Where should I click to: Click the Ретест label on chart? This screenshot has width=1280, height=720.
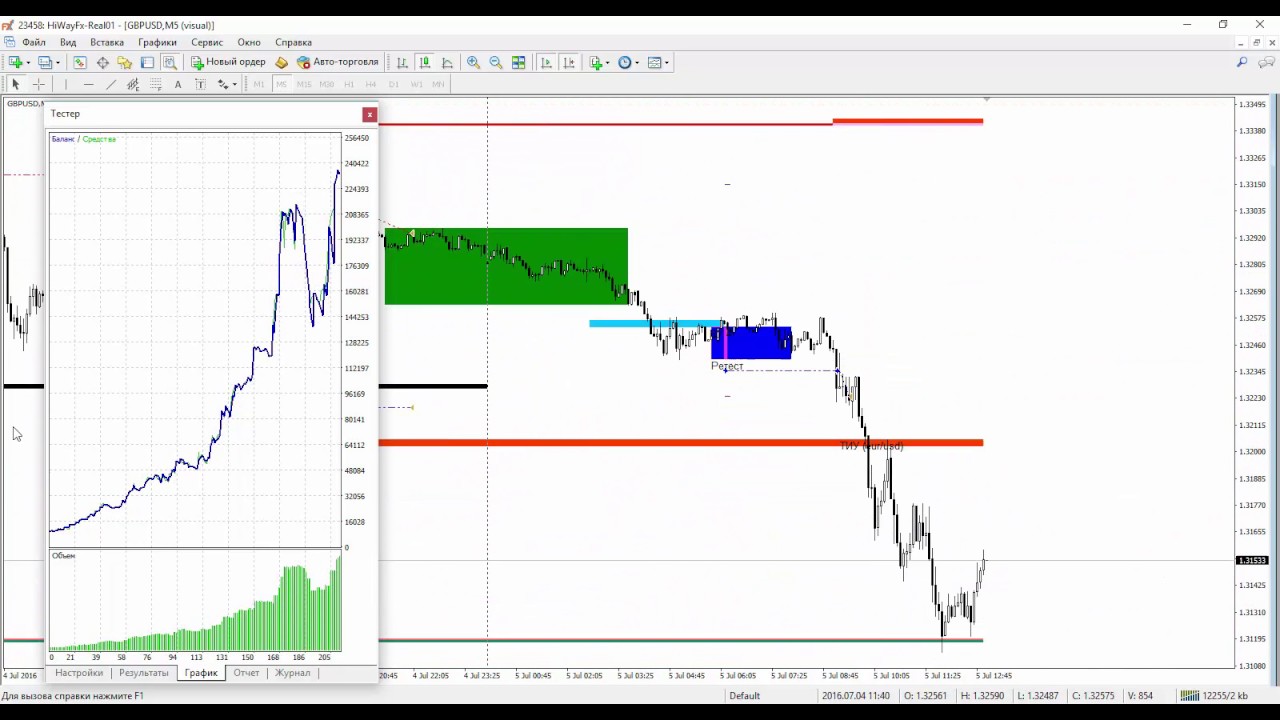[727, 366]
